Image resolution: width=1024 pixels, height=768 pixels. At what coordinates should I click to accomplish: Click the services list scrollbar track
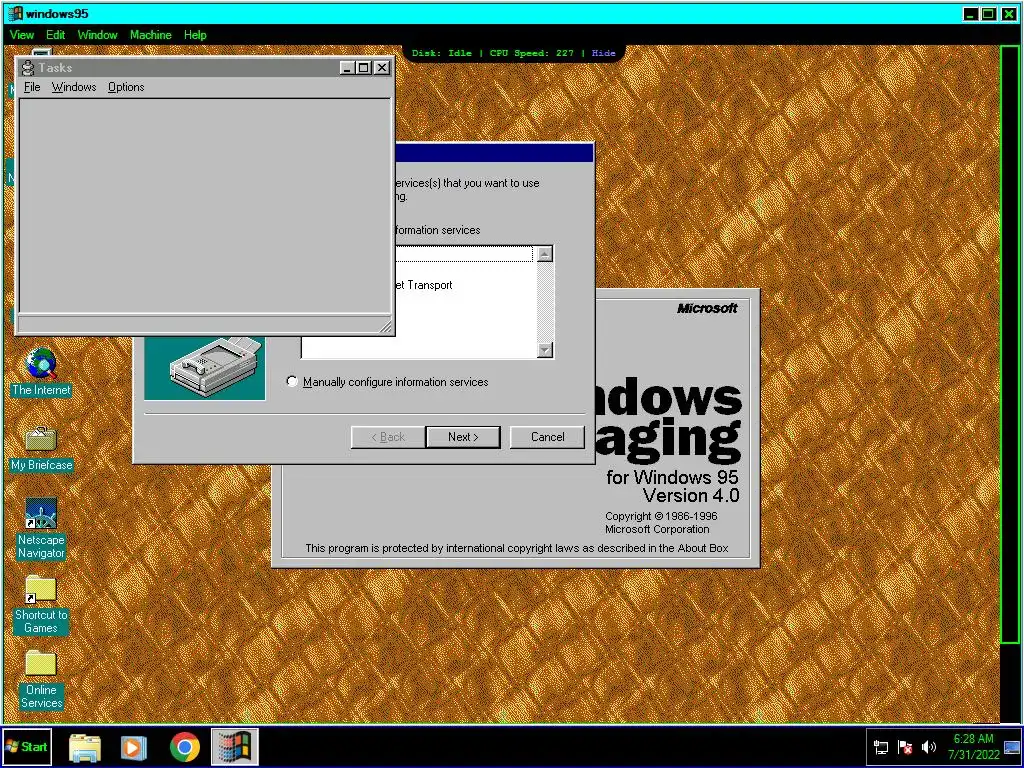[545, 302]
